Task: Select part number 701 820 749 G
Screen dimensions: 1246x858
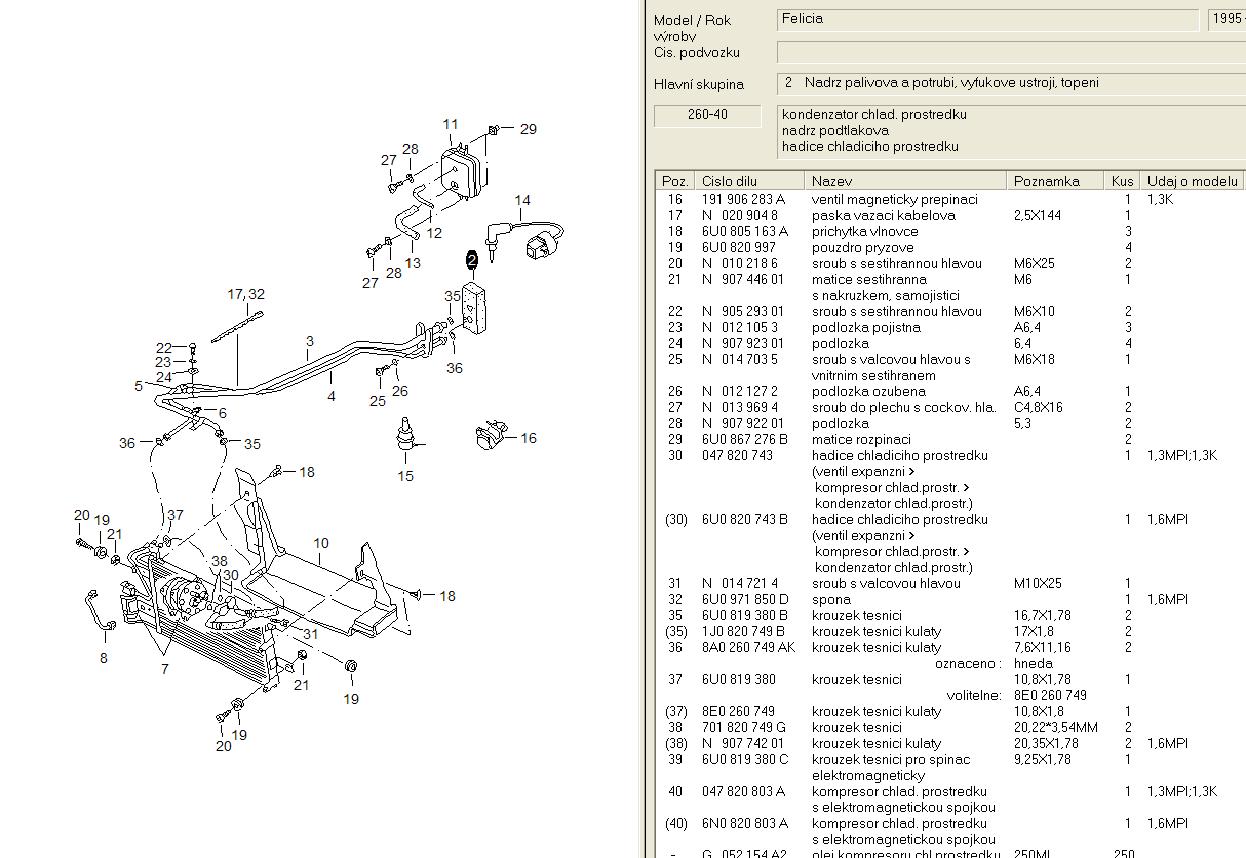Action: [743, 727]
